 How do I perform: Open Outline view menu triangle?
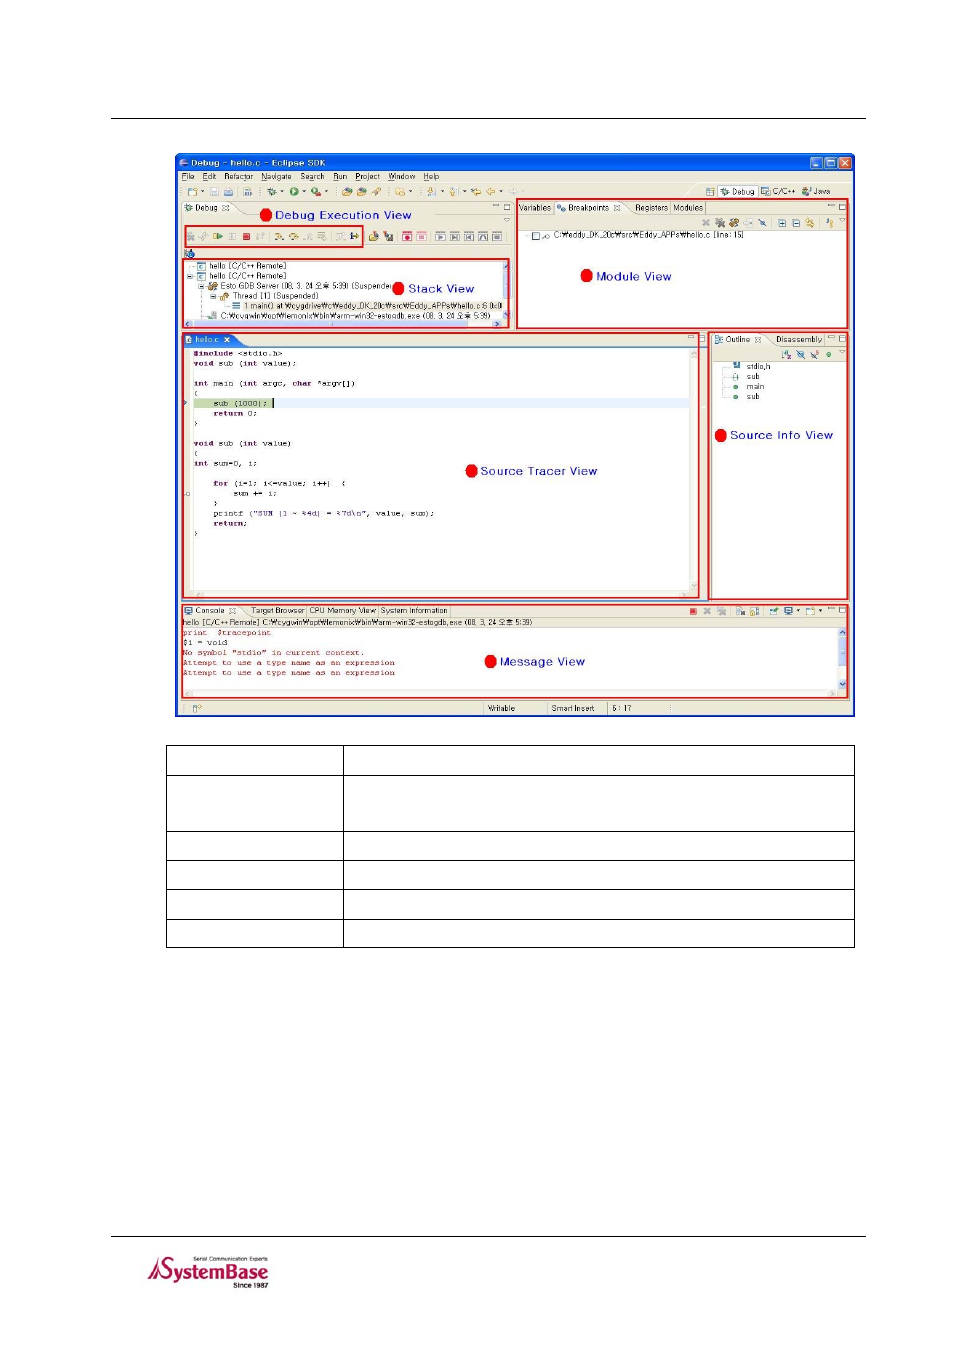[842, 352]
